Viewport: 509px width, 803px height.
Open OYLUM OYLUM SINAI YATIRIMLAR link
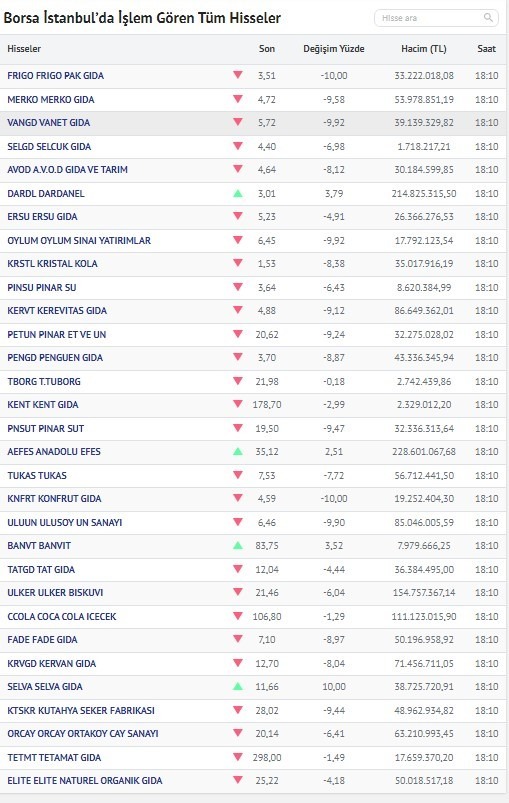79,241
